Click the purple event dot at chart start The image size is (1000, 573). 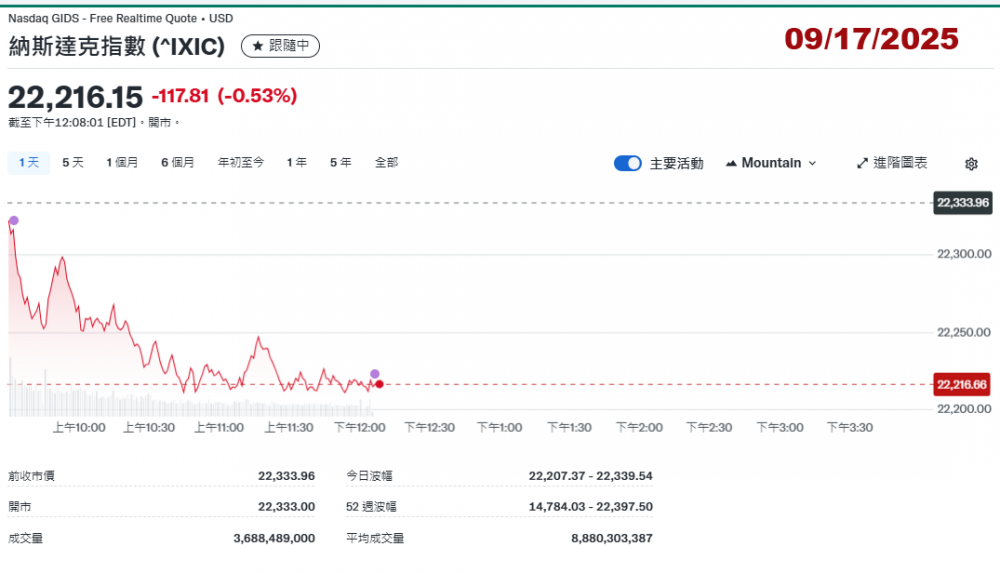(x=13, y=220)
